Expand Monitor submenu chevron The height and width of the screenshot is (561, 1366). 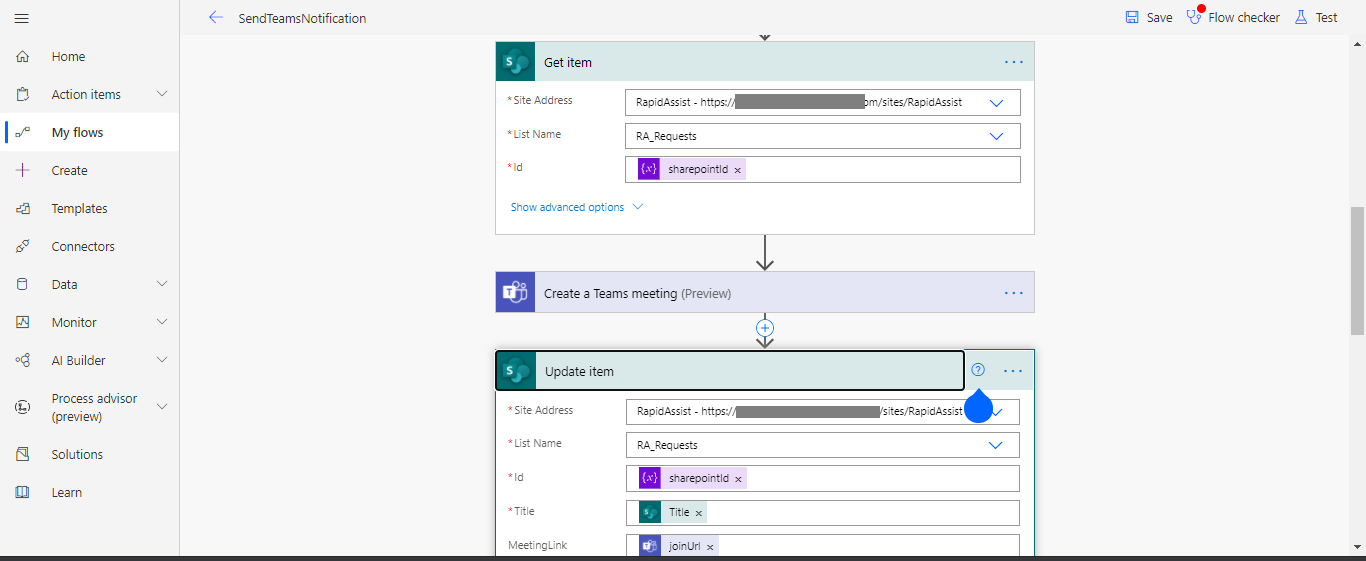pyautogui.click(x=162, y=322)
